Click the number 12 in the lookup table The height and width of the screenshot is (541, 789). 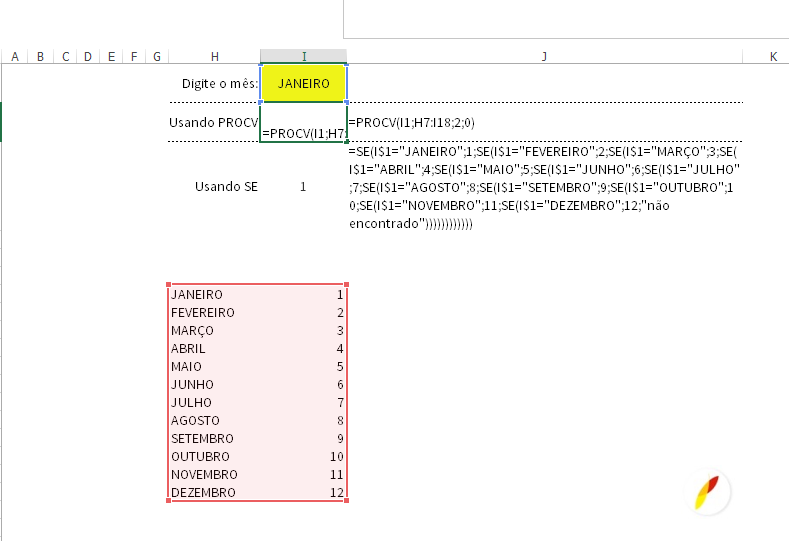click(336, 493)
